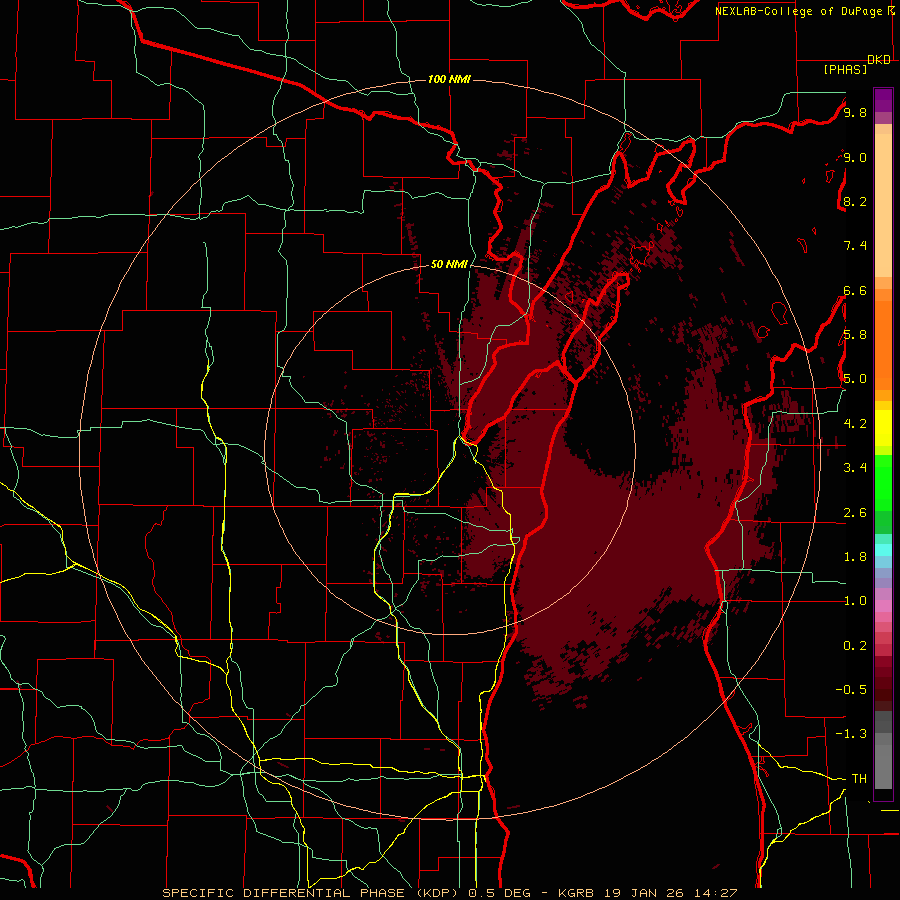This screenshot has width=900, height=900.
Task: Pick the bright green segment of the color bar
Action: (x=883, y=483)
